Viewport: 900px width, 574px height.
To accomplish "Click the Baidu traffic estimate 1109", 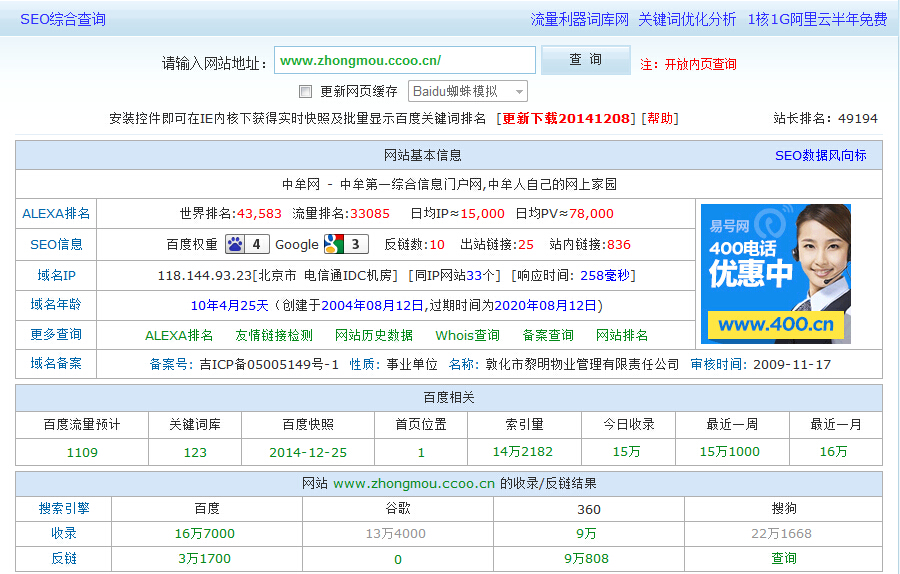I will [x=82, y=452].
